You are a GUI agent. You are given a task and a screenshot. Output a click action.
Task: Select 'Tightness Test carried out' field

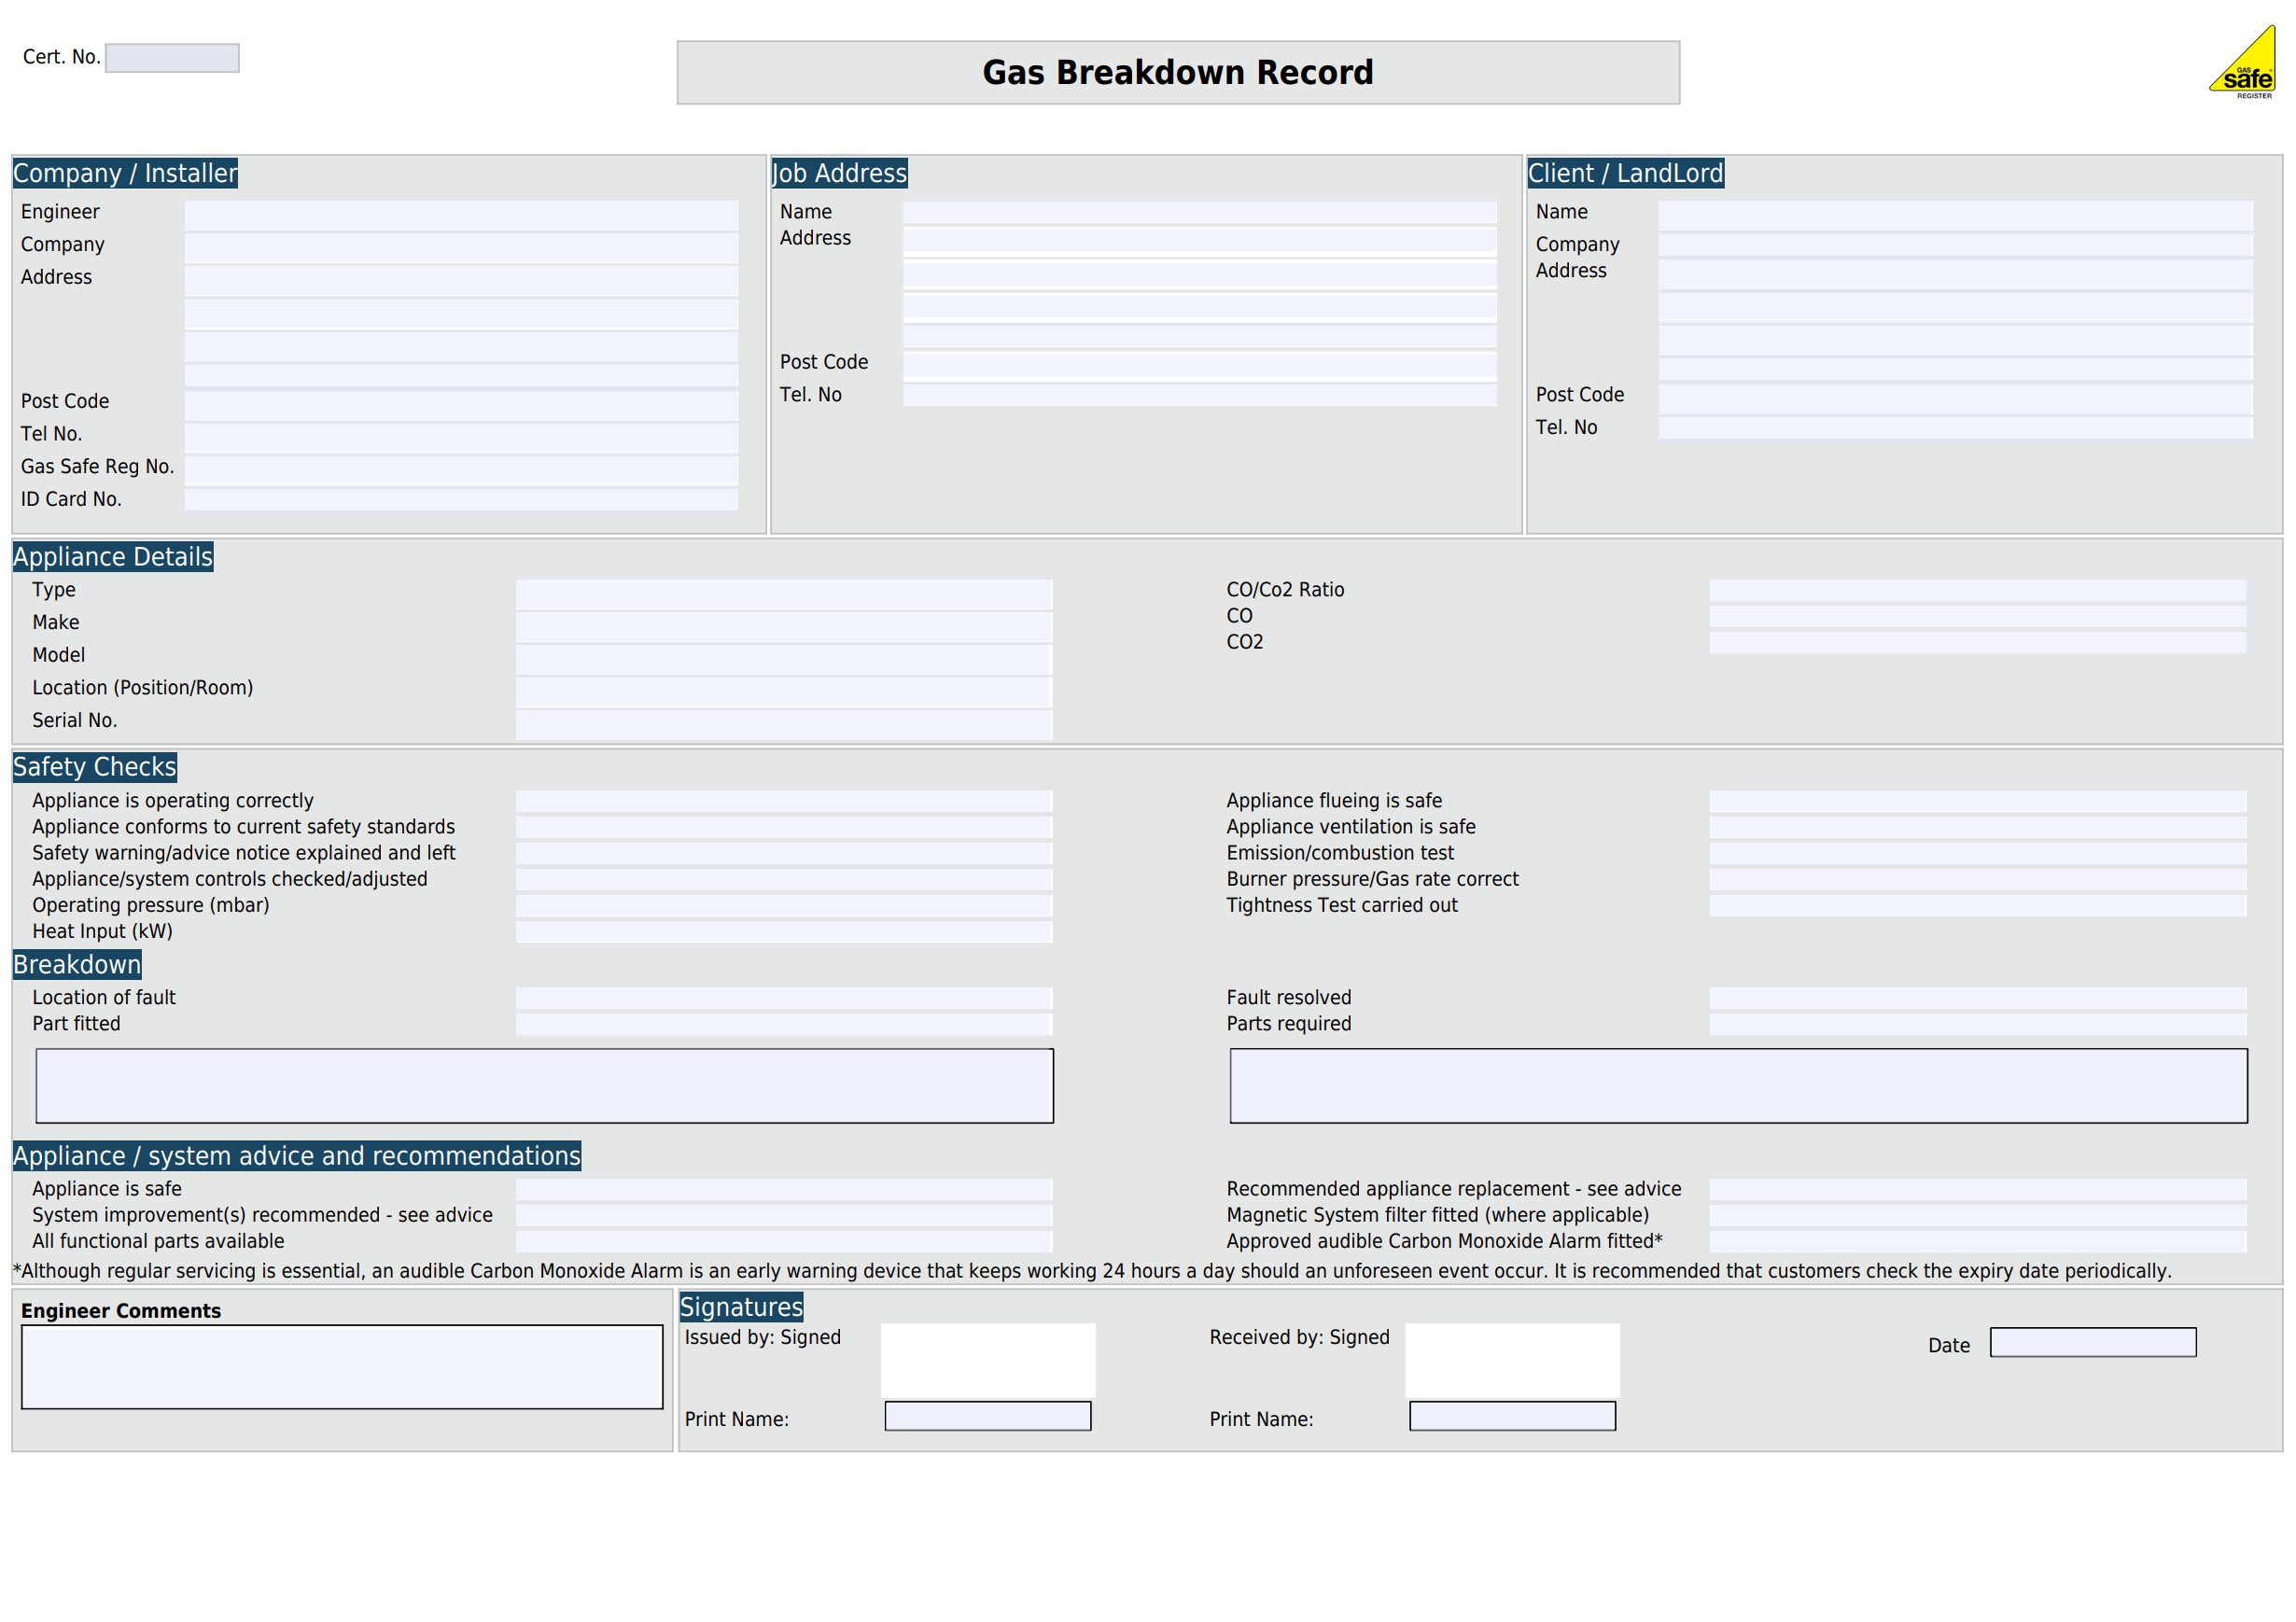pos(1977,905)
